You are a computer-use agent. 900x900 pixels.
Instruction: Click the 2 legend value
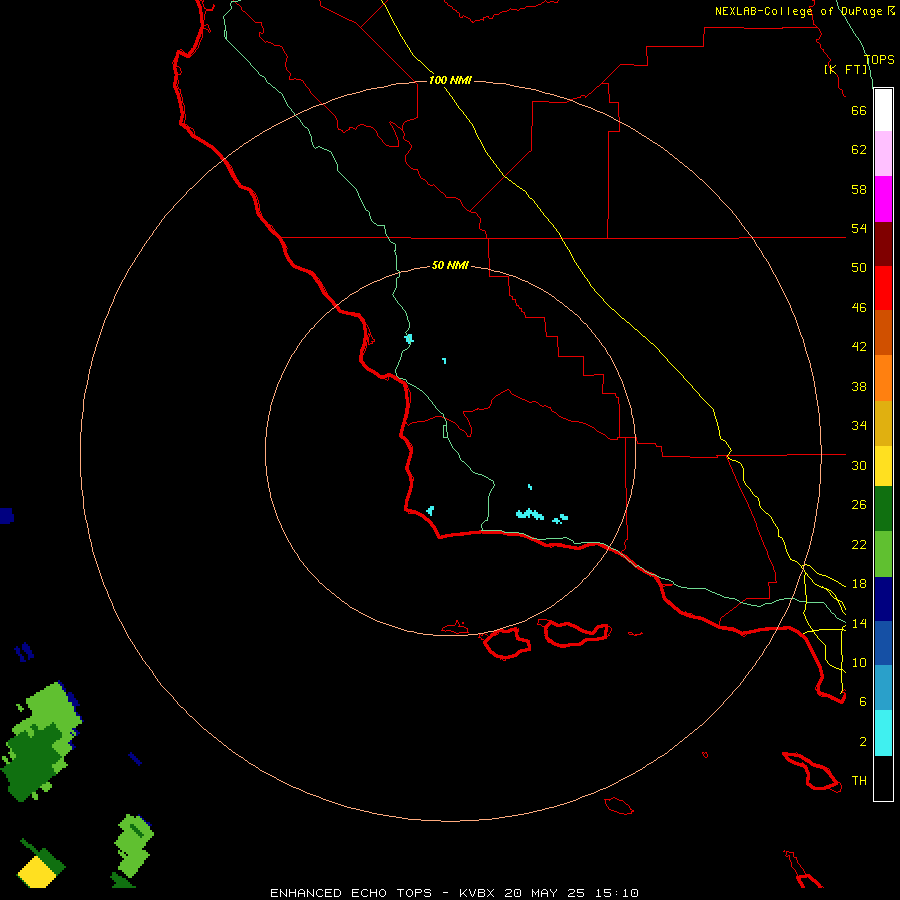coord(863,742)
